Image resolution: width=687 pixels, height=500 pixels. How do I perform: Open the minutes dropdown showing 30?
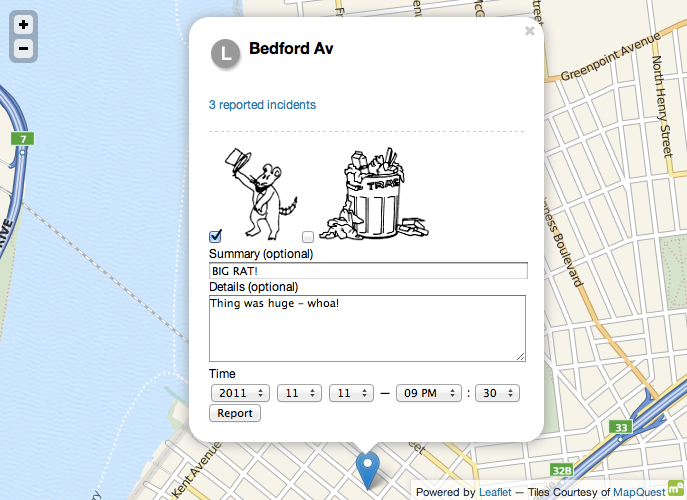497,393
